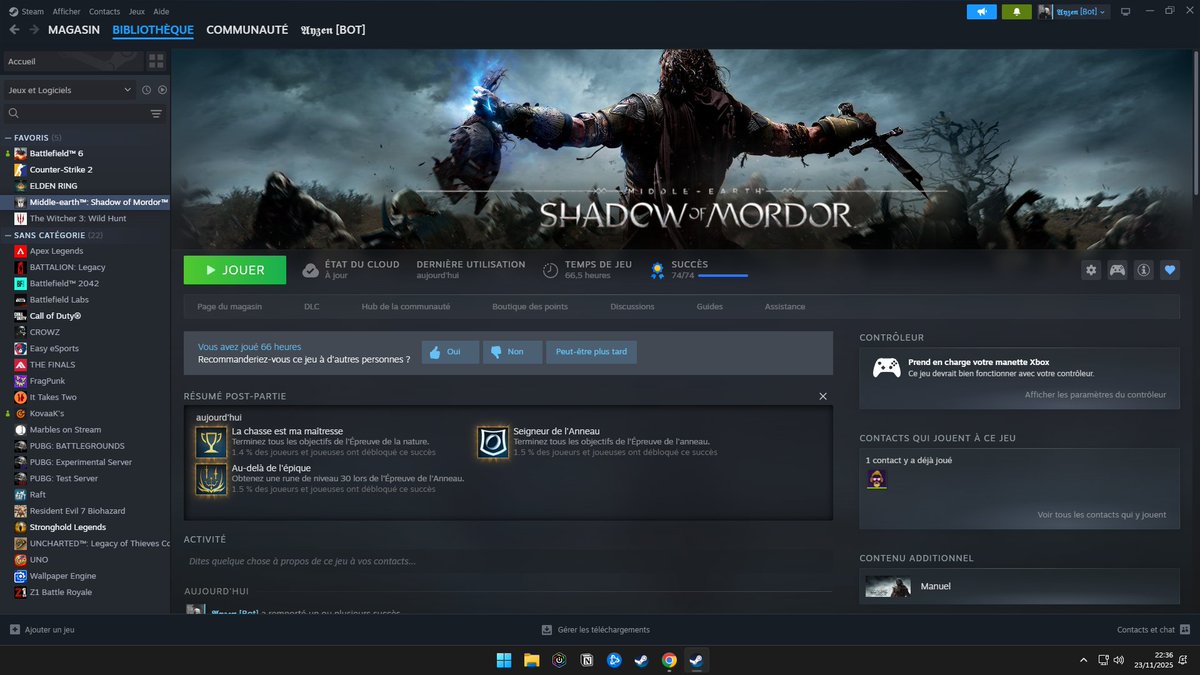The image size is (1200, 675).
Task: Open Au-delà de l'épique achievement icon
Action: point(211,478)
